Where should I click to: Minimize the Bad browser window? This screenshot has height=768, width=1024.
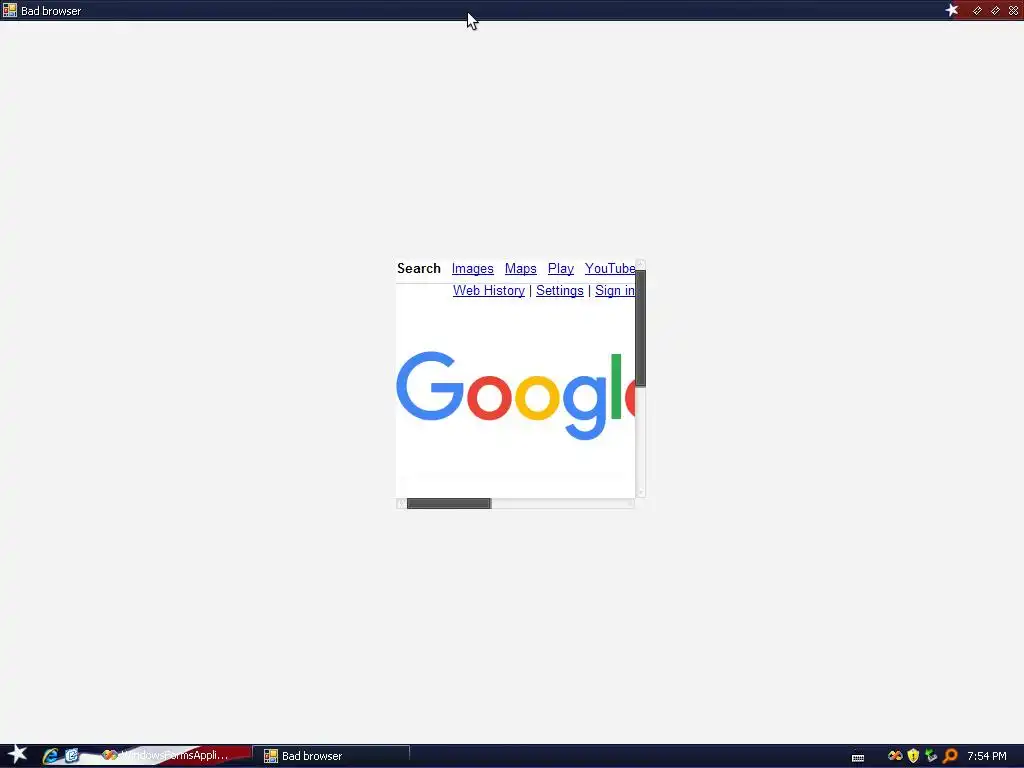click(x=978, y=10)
